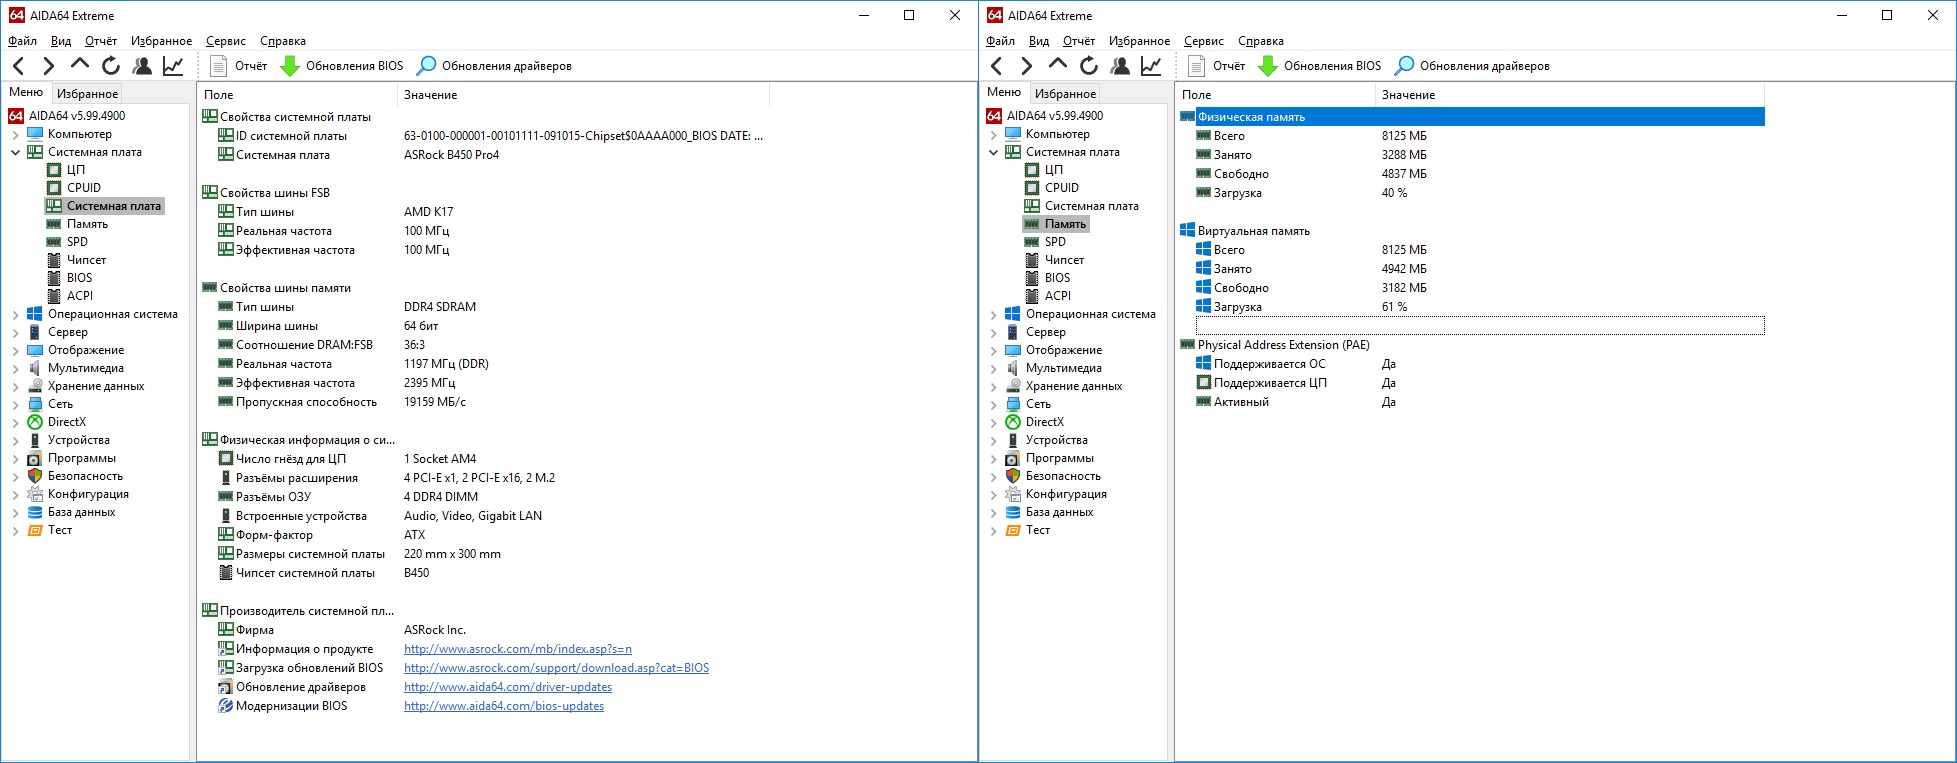This screenshot has width=1957, height=763.
Task: Expand Мультимедиа node in right window
Action: [993, 368]
